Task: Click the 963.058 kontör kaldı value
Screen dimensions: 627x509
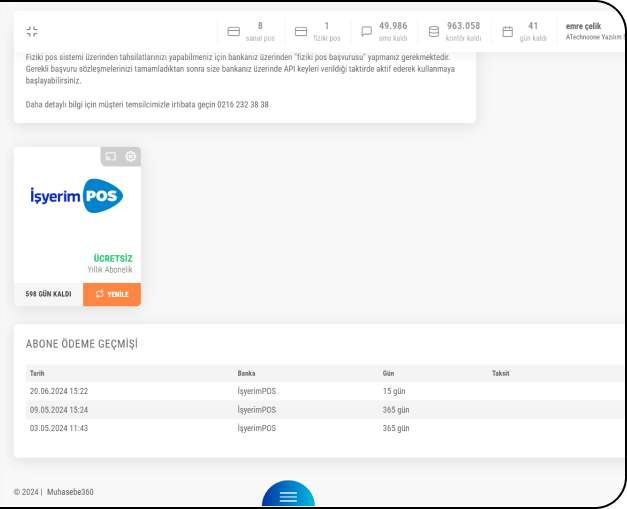Action: coord(463,26)
